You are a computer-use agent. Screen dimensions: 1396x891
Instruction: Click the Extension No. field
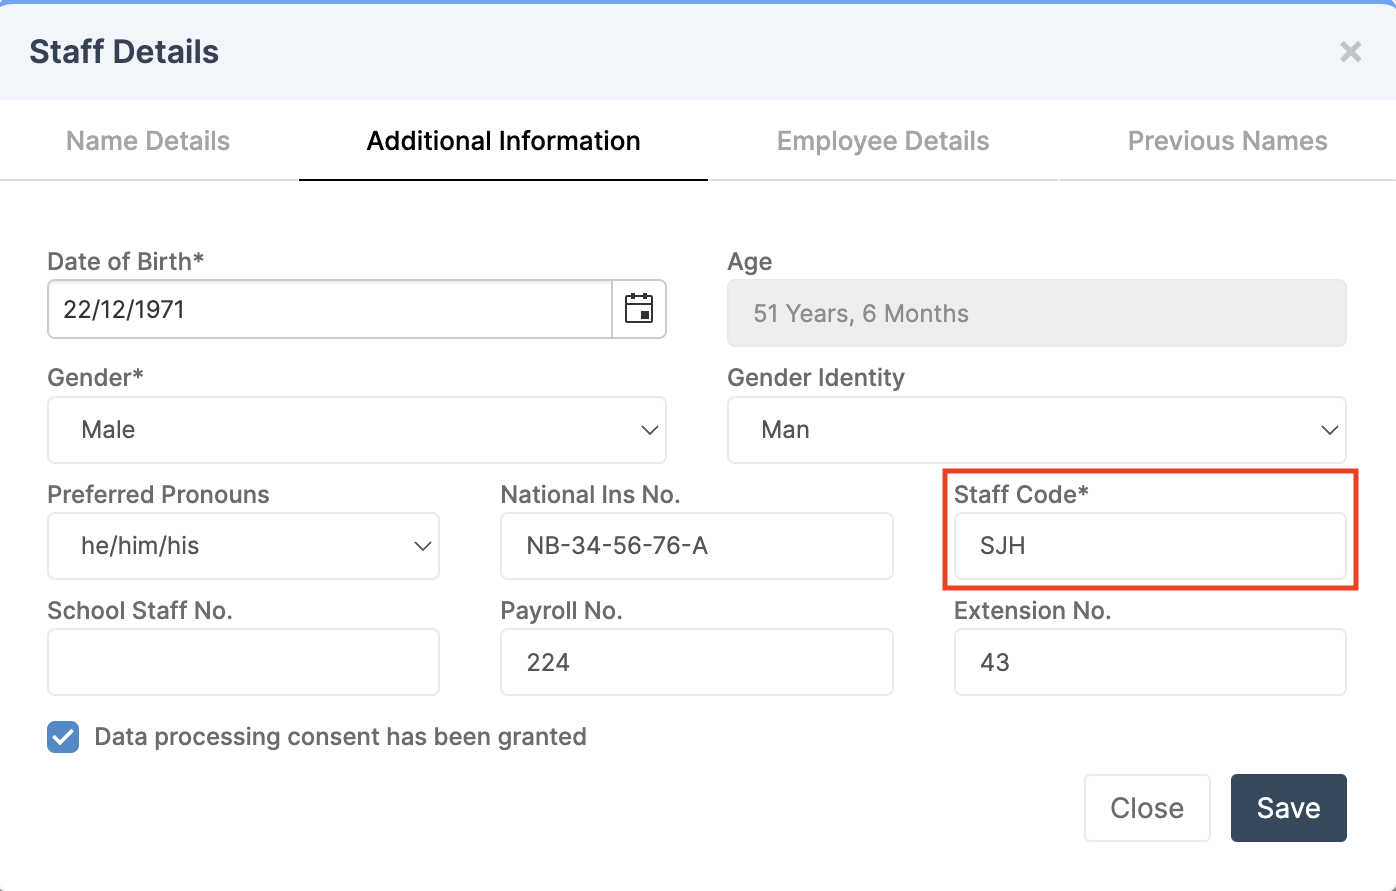1150,662
